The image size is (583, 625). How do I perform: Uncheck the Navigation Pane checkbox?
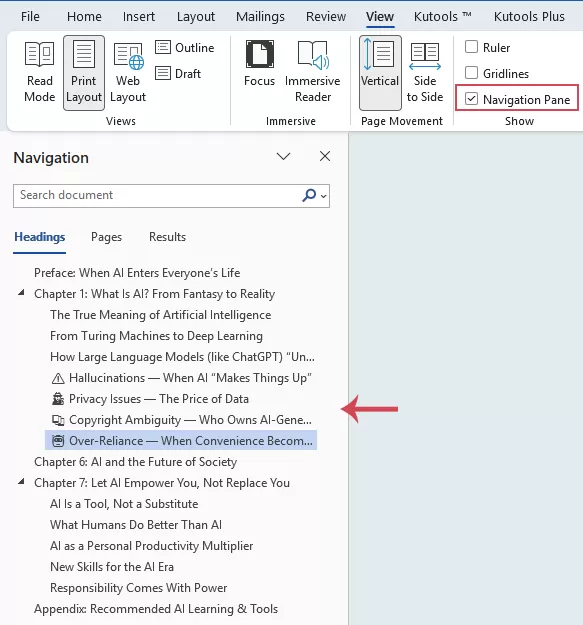coord(471,99)
